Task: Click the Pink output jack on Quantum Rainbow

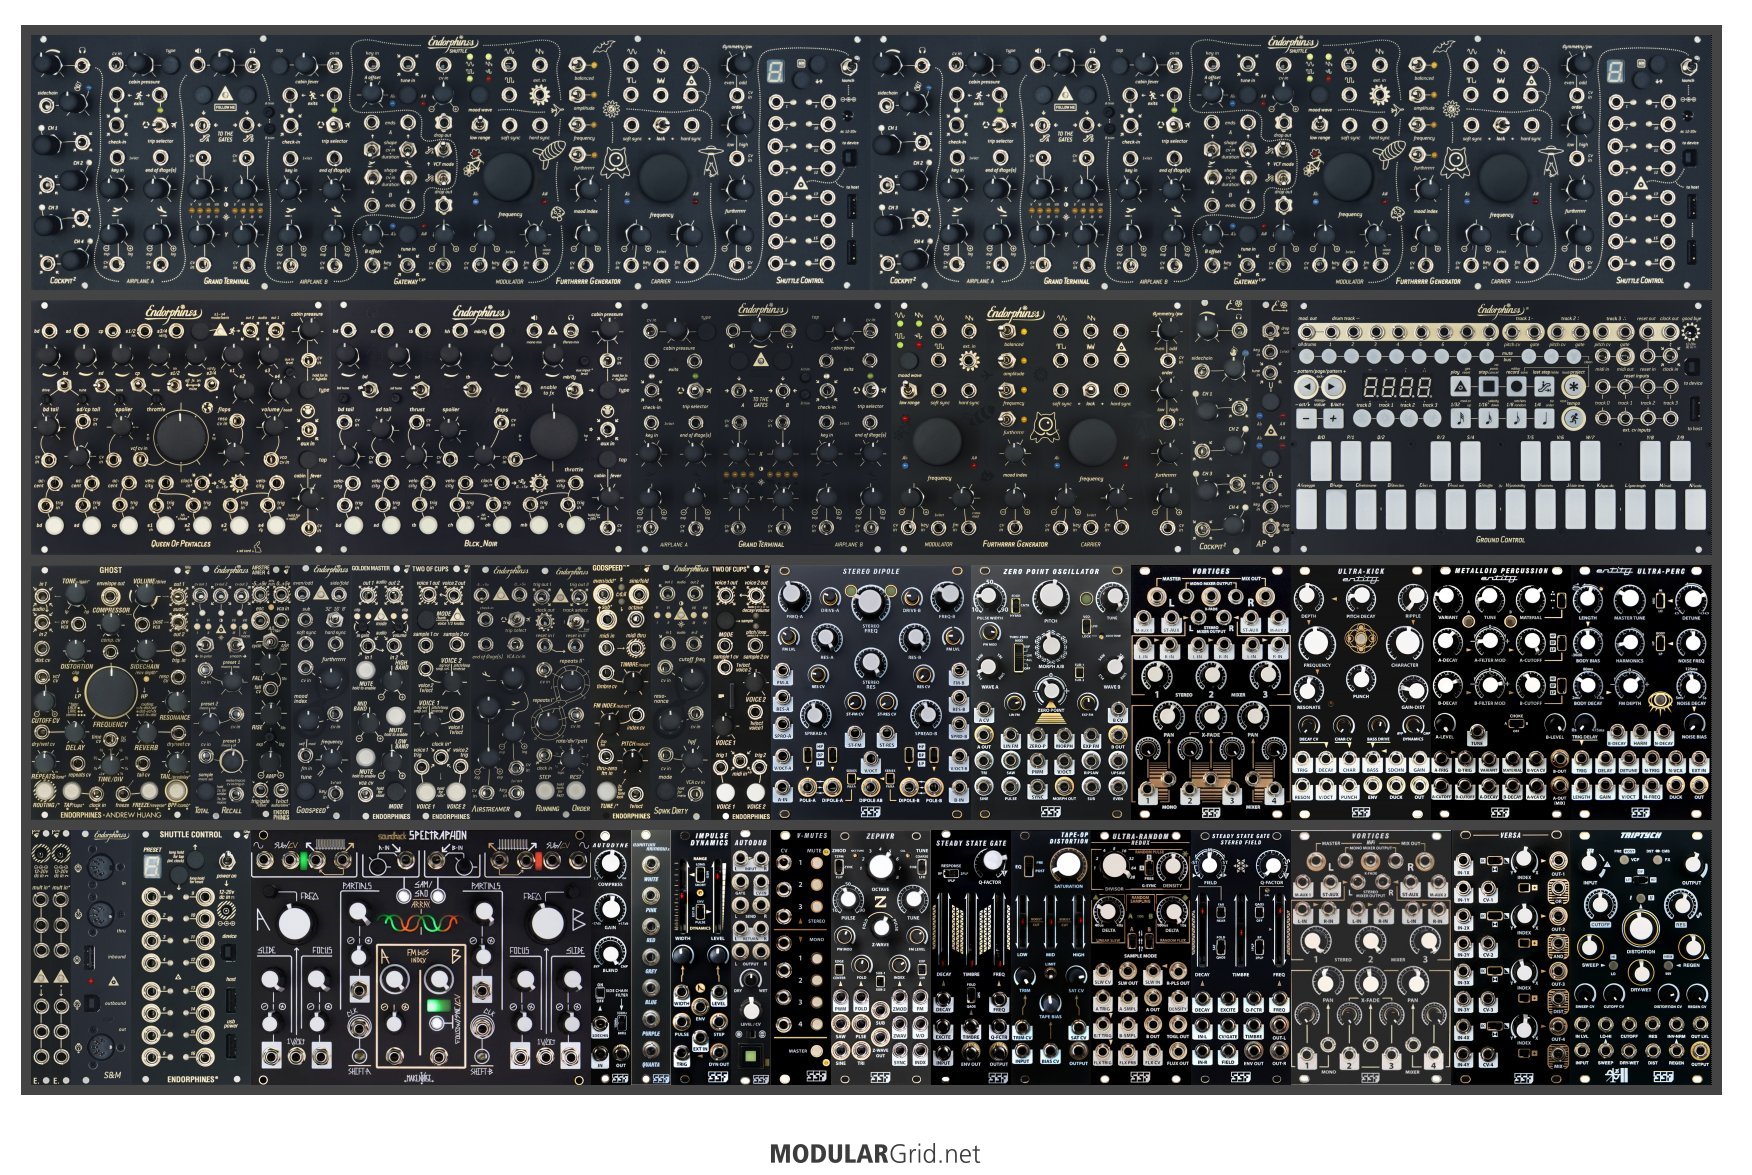Action: point(652,896)
